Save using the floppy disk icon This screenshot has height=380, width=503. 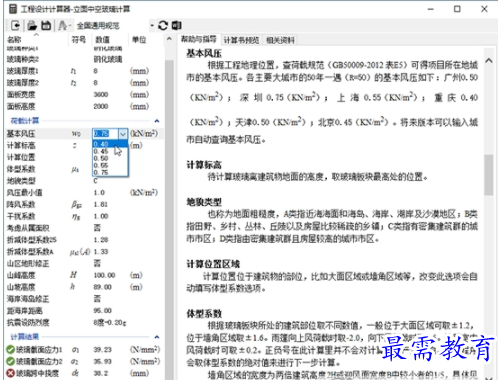(x=46, y=25)
